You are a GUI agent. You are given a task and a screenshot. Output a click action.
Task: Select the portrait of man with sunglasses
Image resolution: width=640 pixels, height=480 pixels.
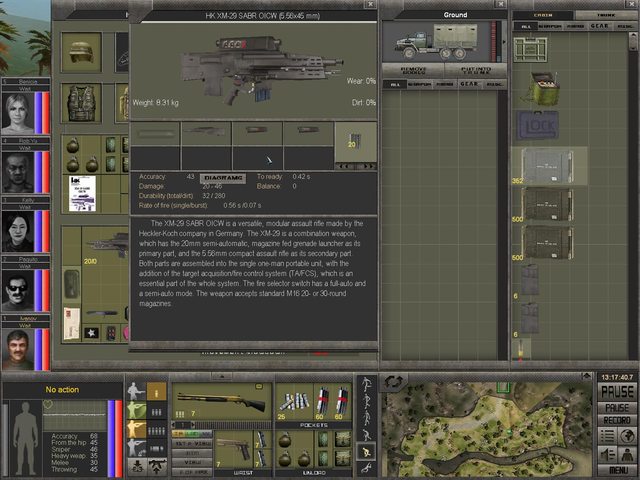[x=18, y=291]
